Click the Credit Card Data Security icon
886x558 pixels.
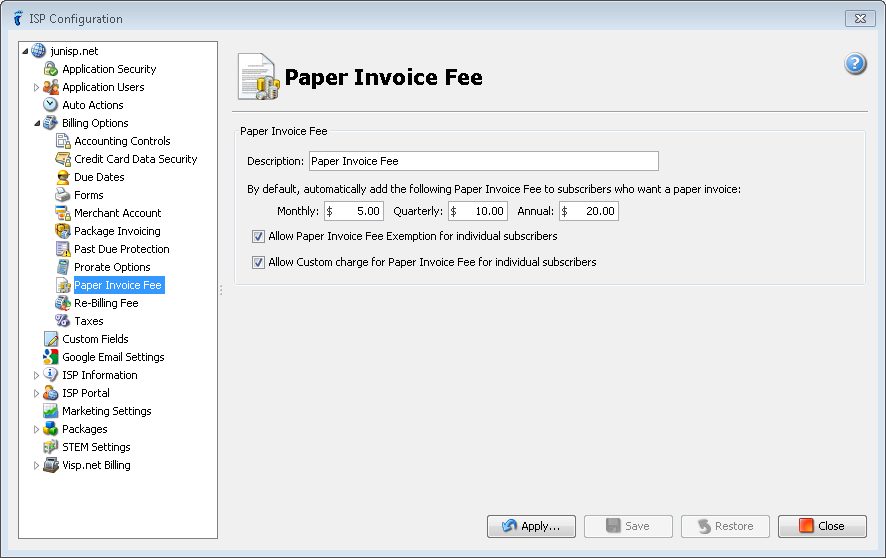pos(63,159)
